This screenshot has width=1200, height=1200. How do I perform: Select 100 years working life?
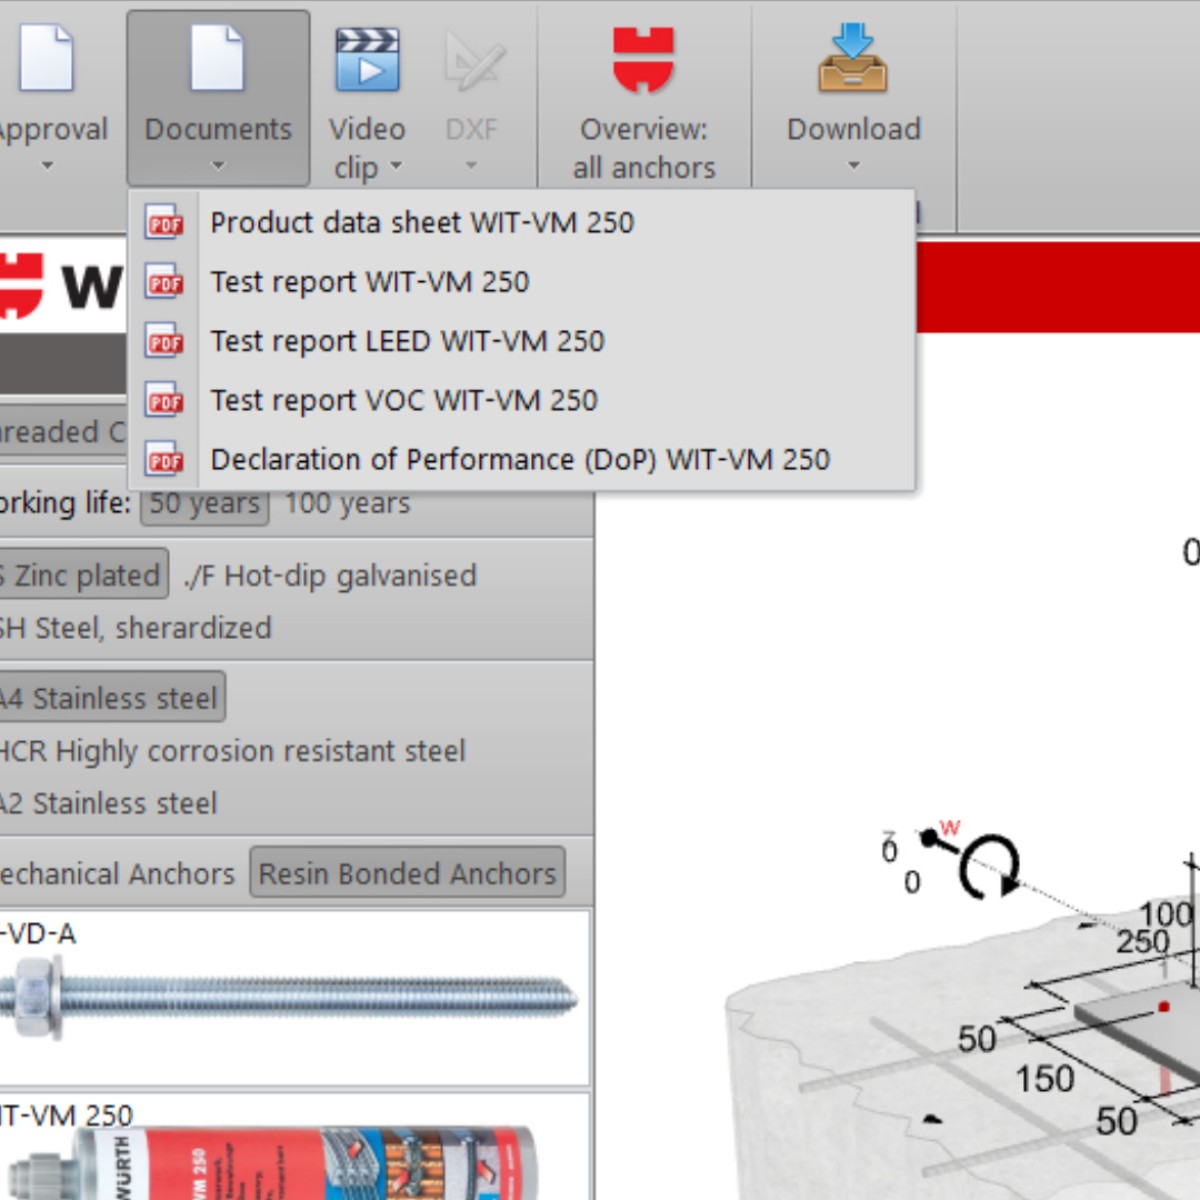pos(347,503)
